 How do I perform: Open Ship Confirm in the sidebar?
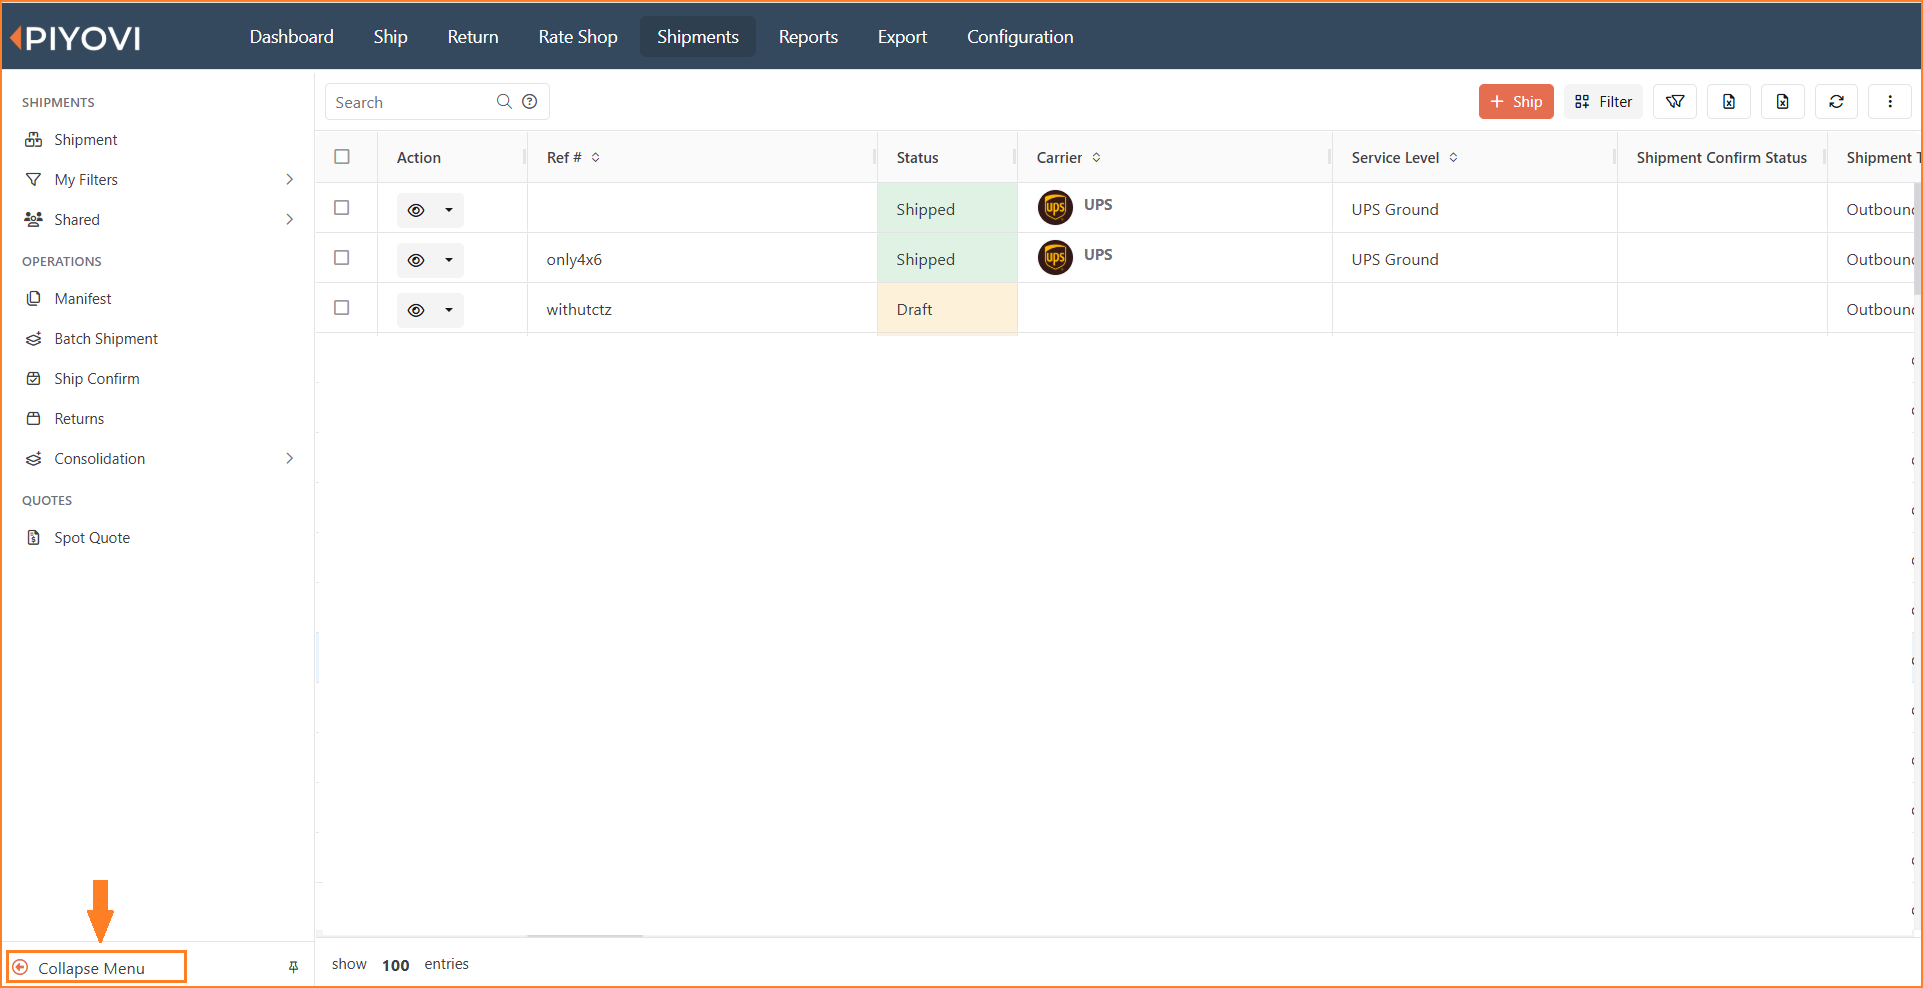tap(96, 379)
